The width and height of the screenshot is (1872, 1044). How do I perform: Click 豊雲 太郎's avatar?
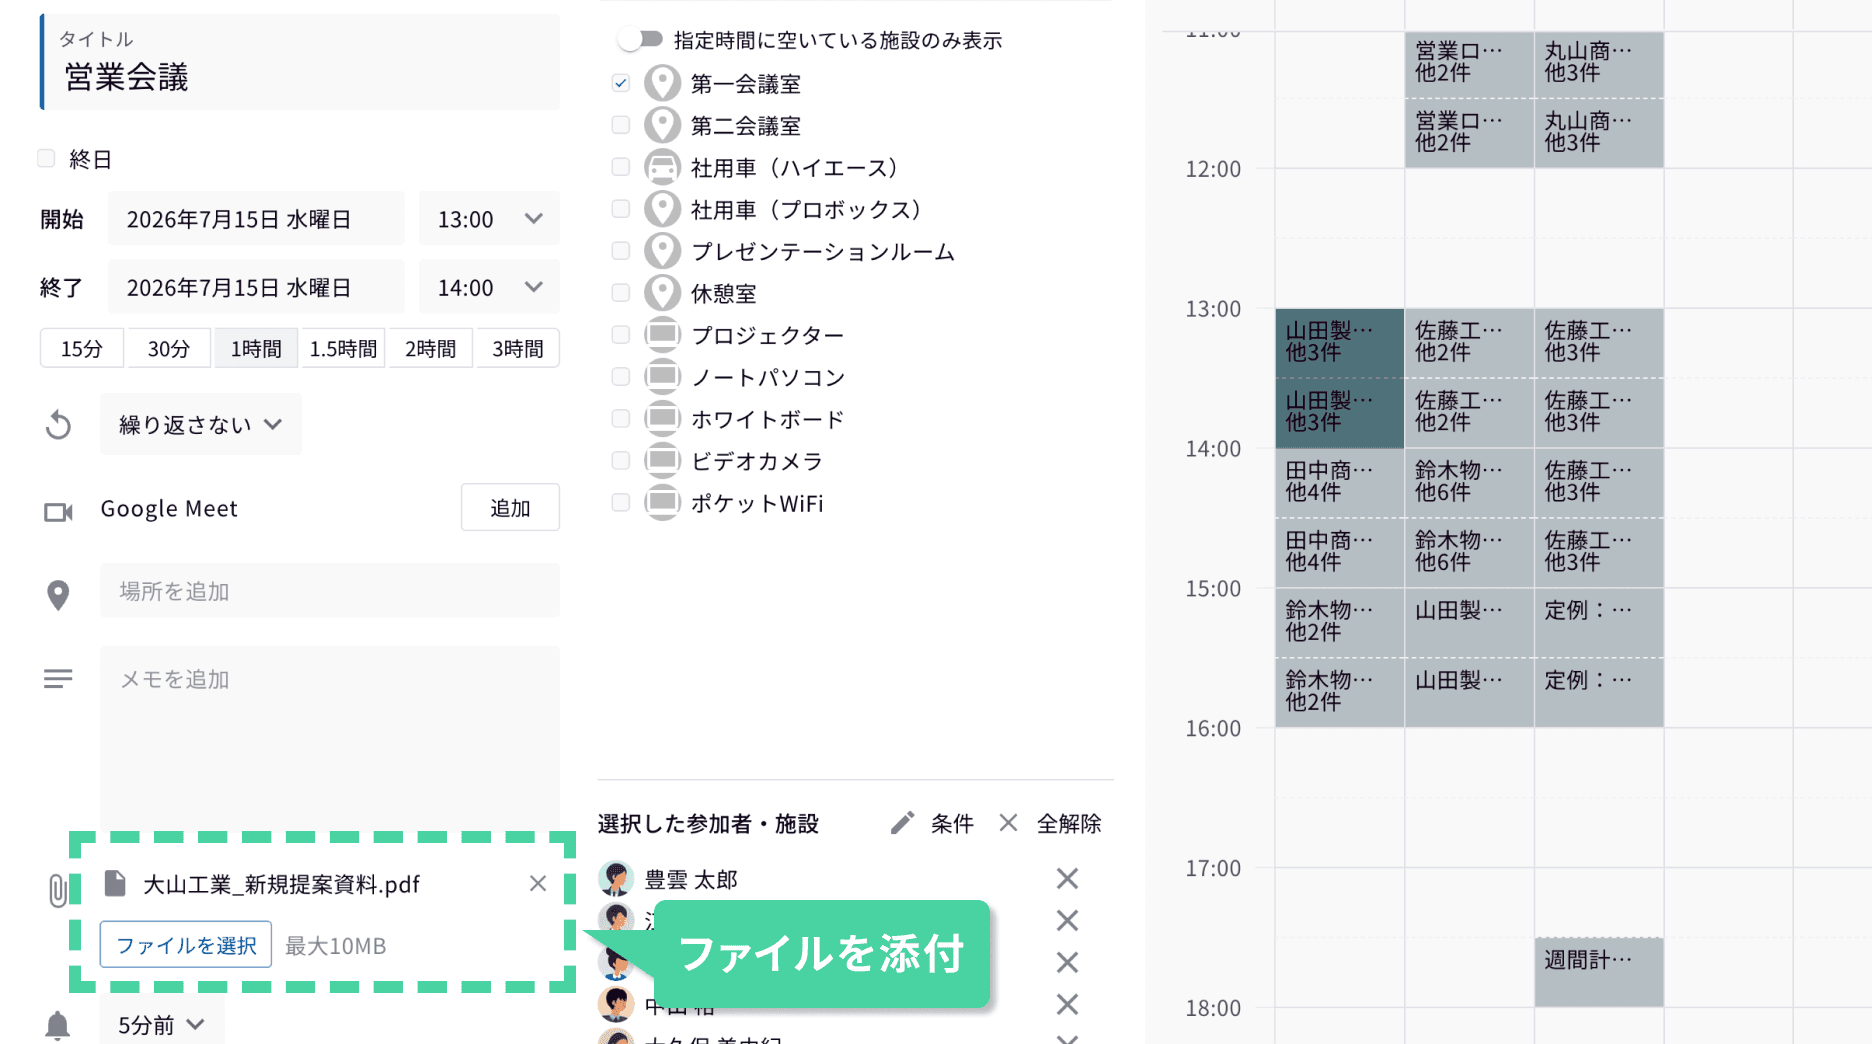point(616,879)
